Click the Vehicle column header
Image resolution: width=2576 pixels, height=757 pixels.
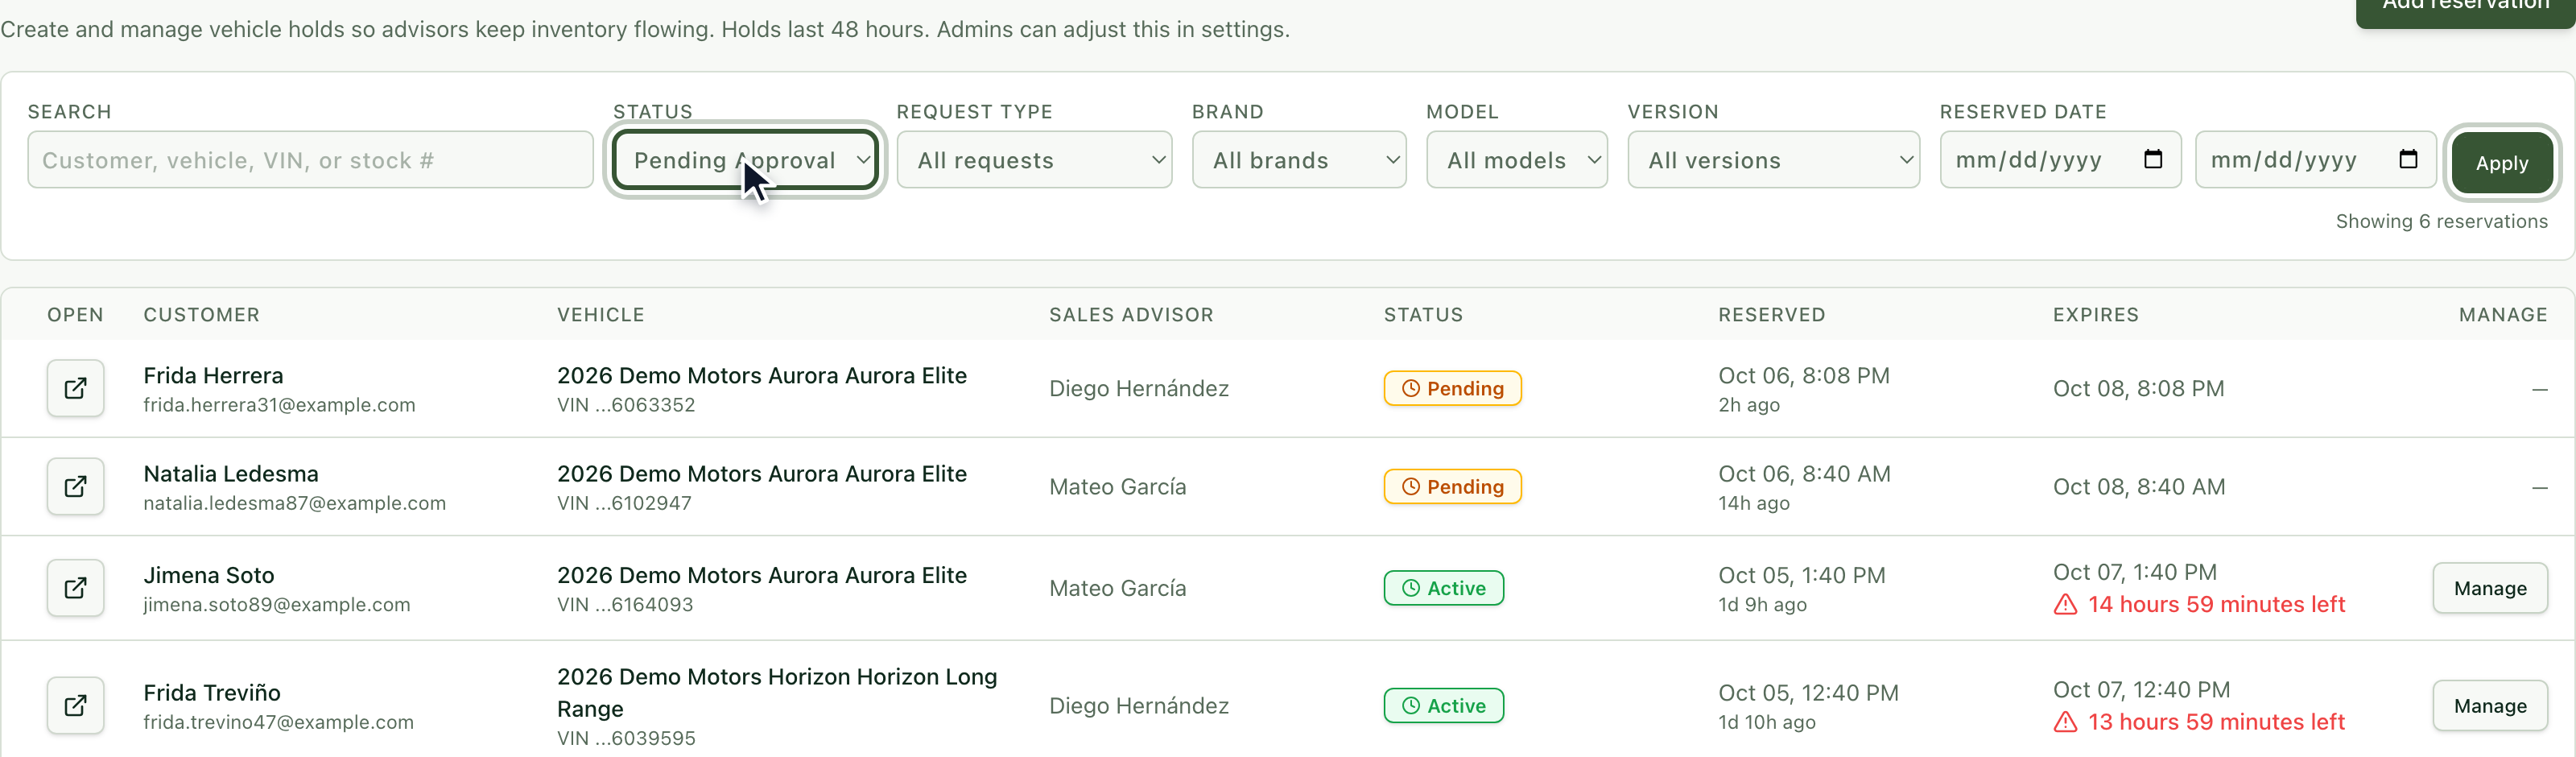600,315
